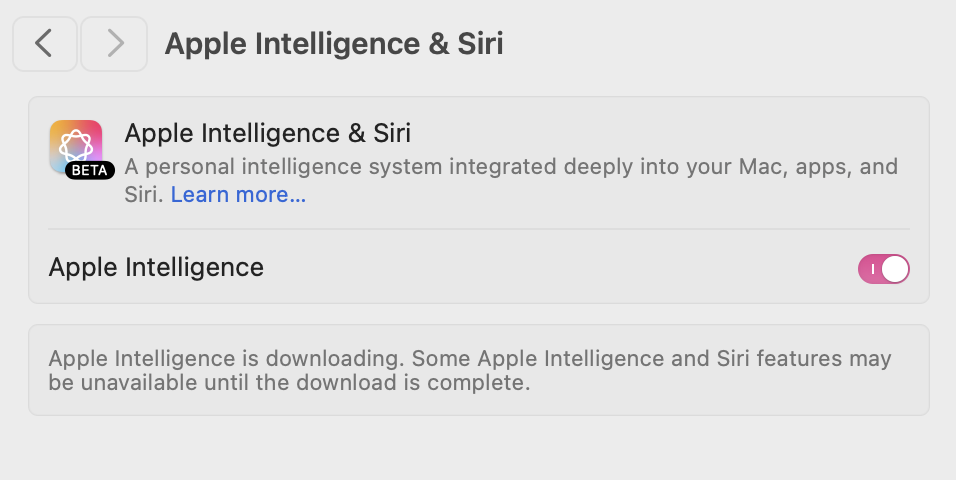Click empty space right of the page title
Screen dimensions: 956x480
(720, 43)
